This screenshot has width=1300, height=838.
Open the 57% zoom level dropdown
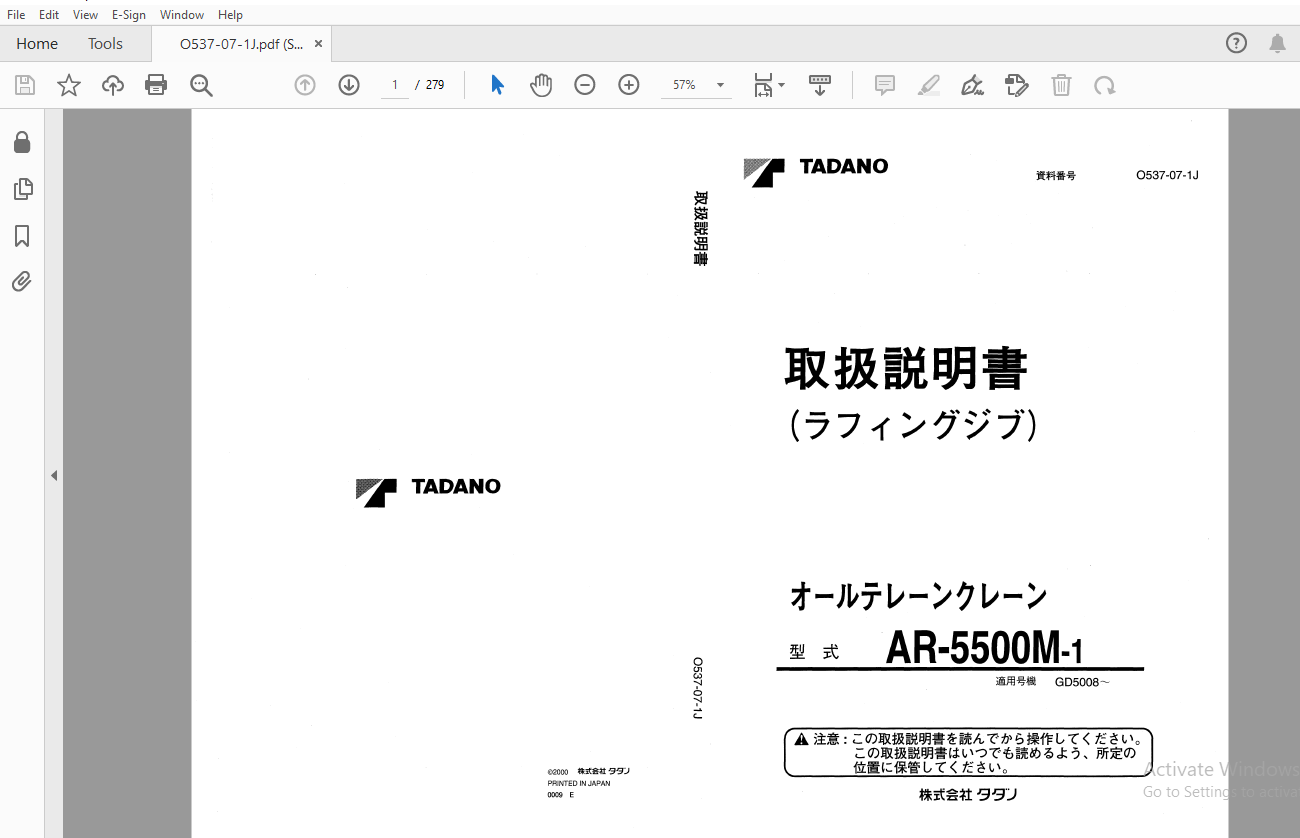[x=696, y=85]
